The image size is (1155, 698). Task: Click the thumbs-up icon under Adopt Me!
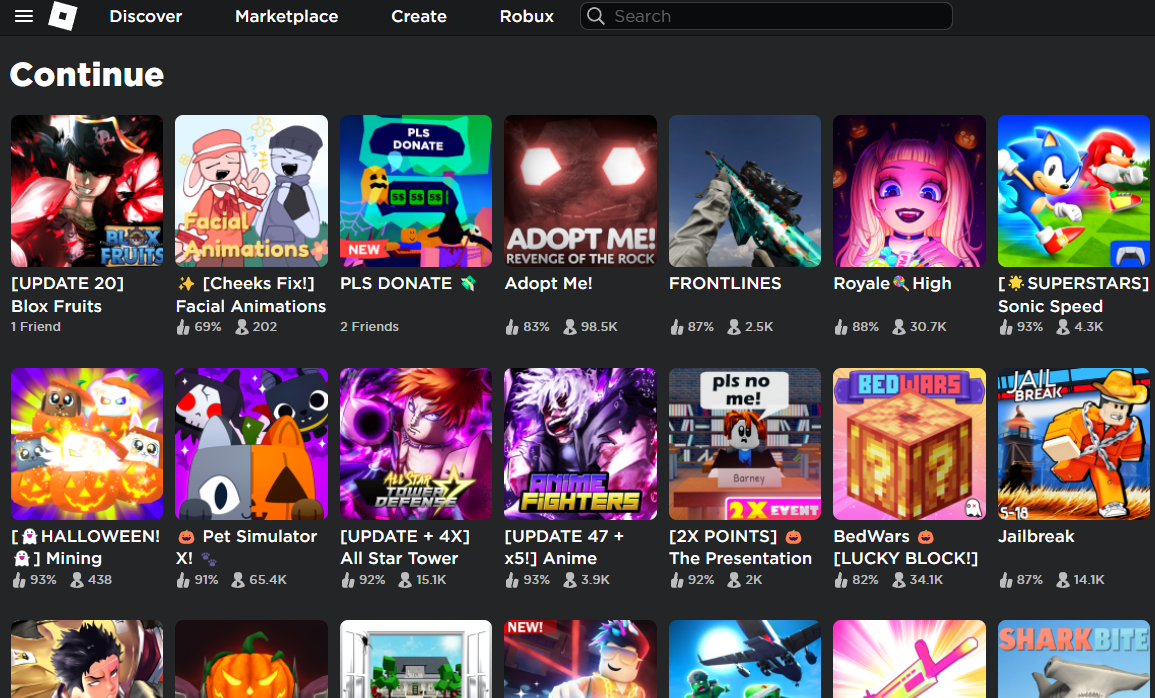[x=512, y=327]
